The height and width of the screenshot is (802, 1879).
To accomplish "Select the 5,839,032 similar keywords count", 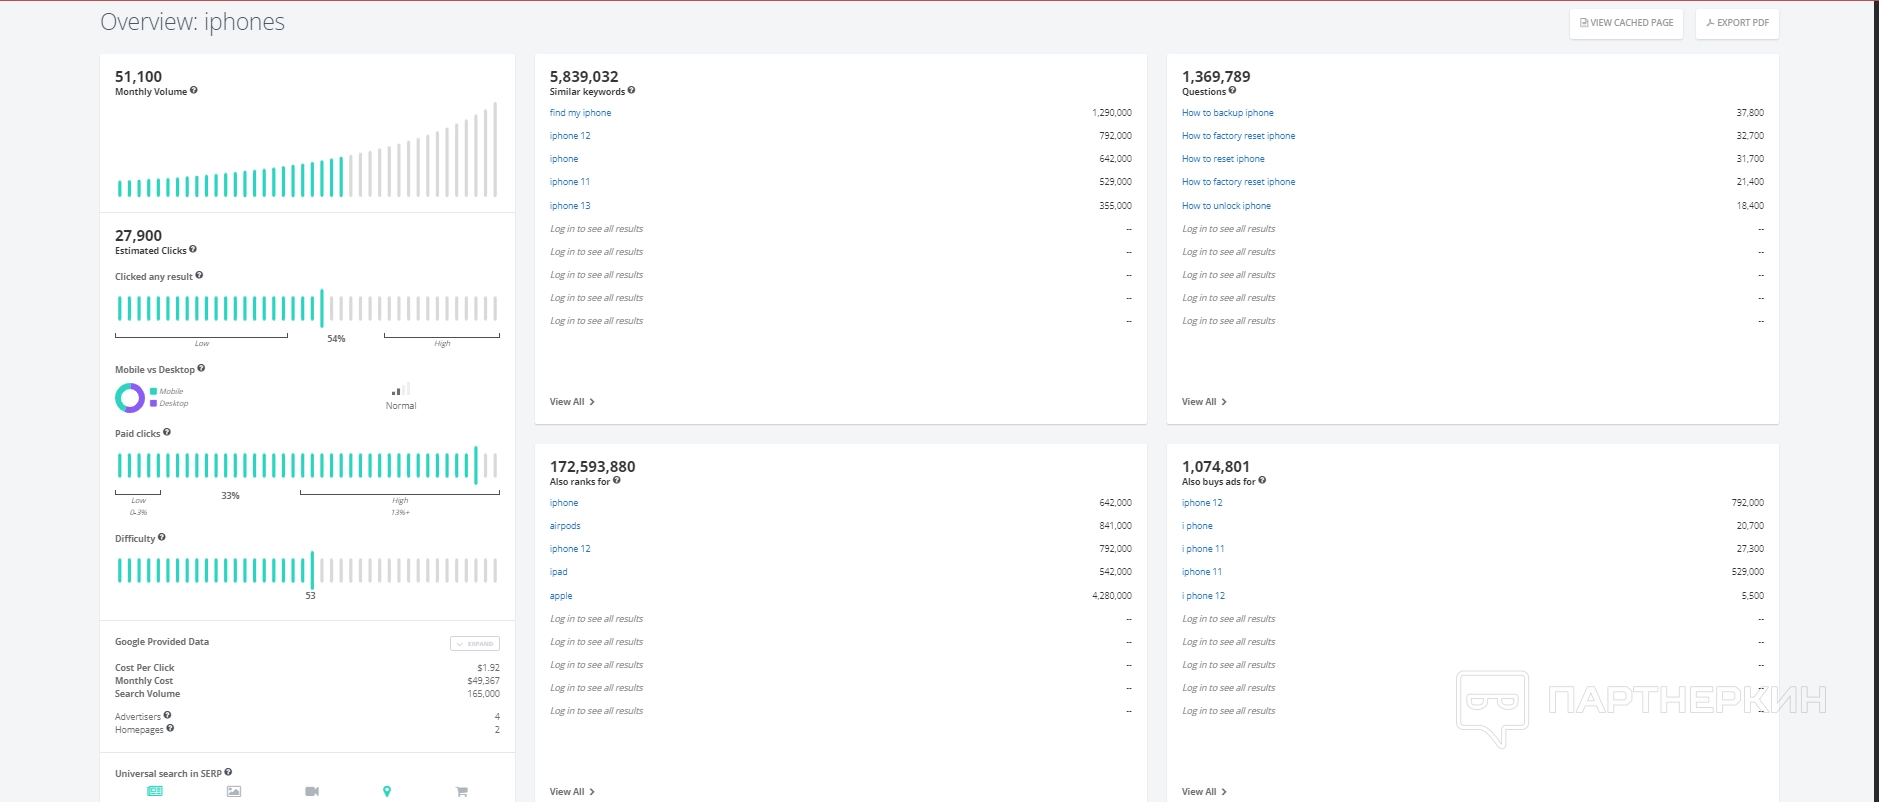I will [x=584, y=76].
